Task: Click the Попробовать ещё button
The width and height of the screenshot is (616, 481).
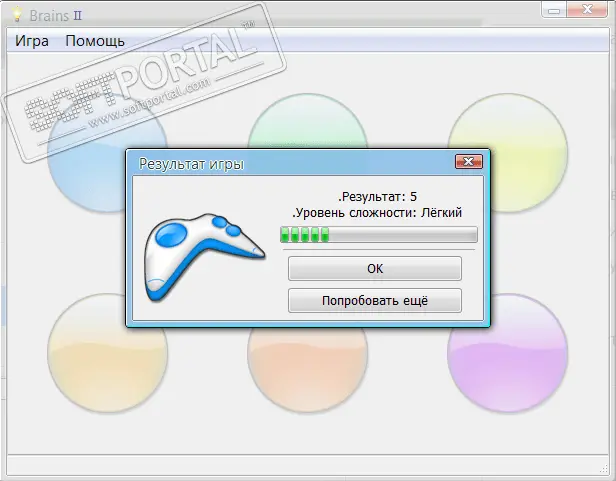Action: pyautogui.click(x=375, y=301)
